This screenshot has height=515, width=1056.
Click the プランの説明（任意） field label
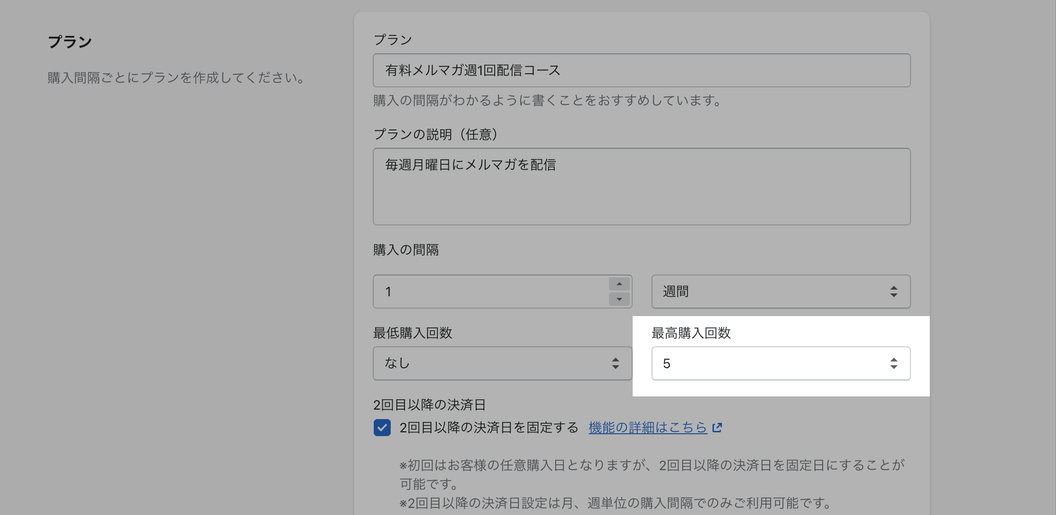[x=435, y=134]
